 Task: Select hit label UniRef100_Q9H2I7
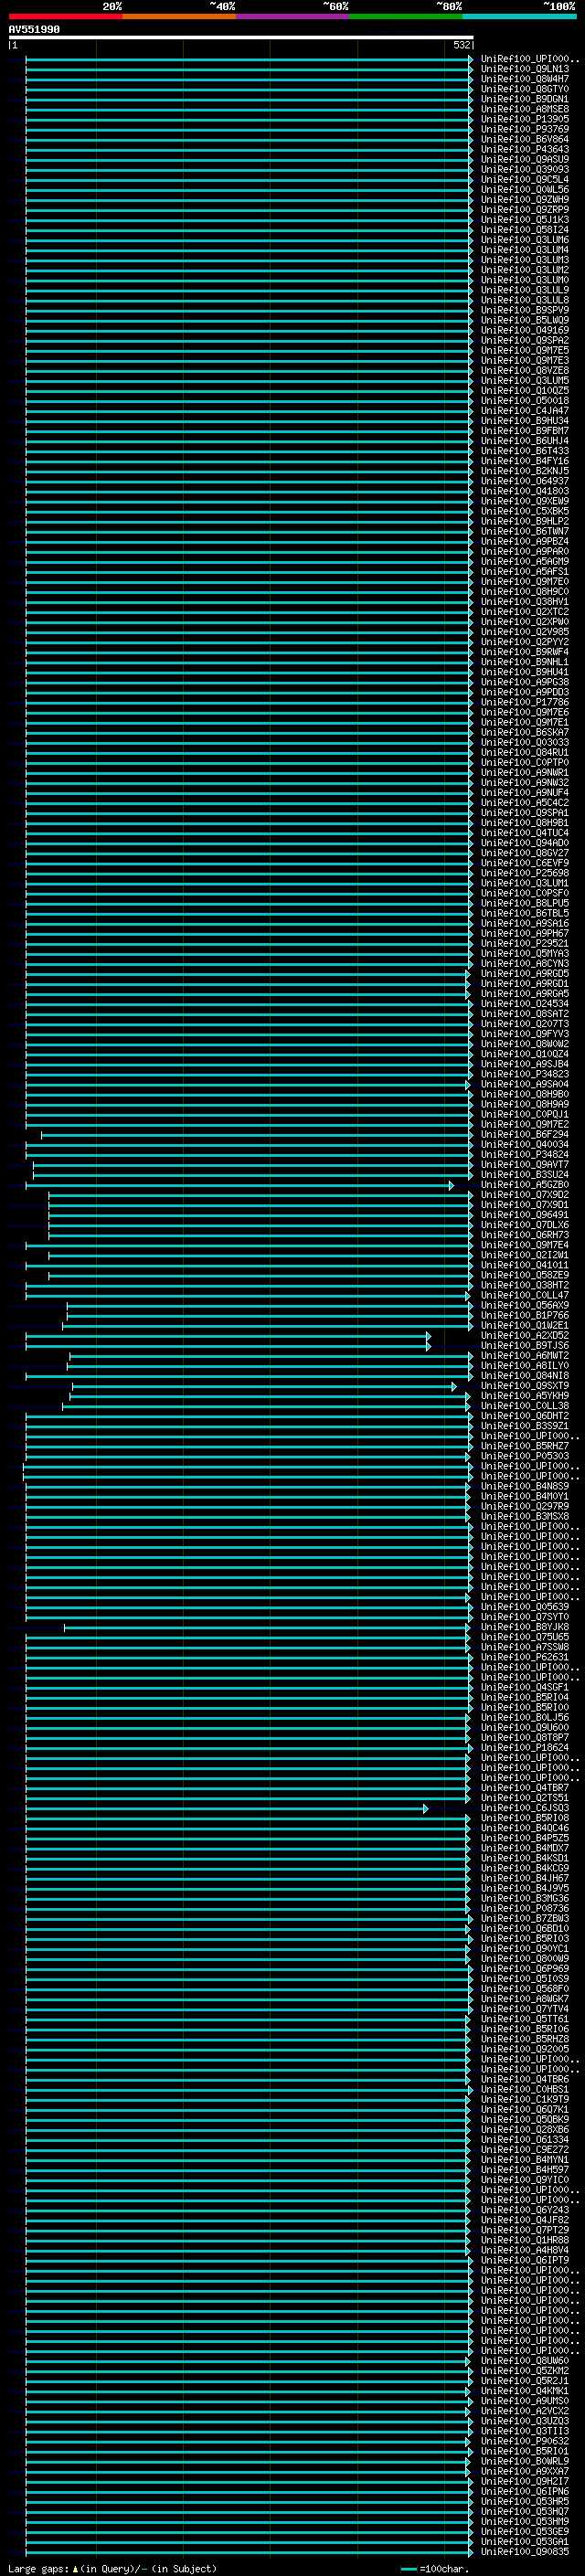525,2481
